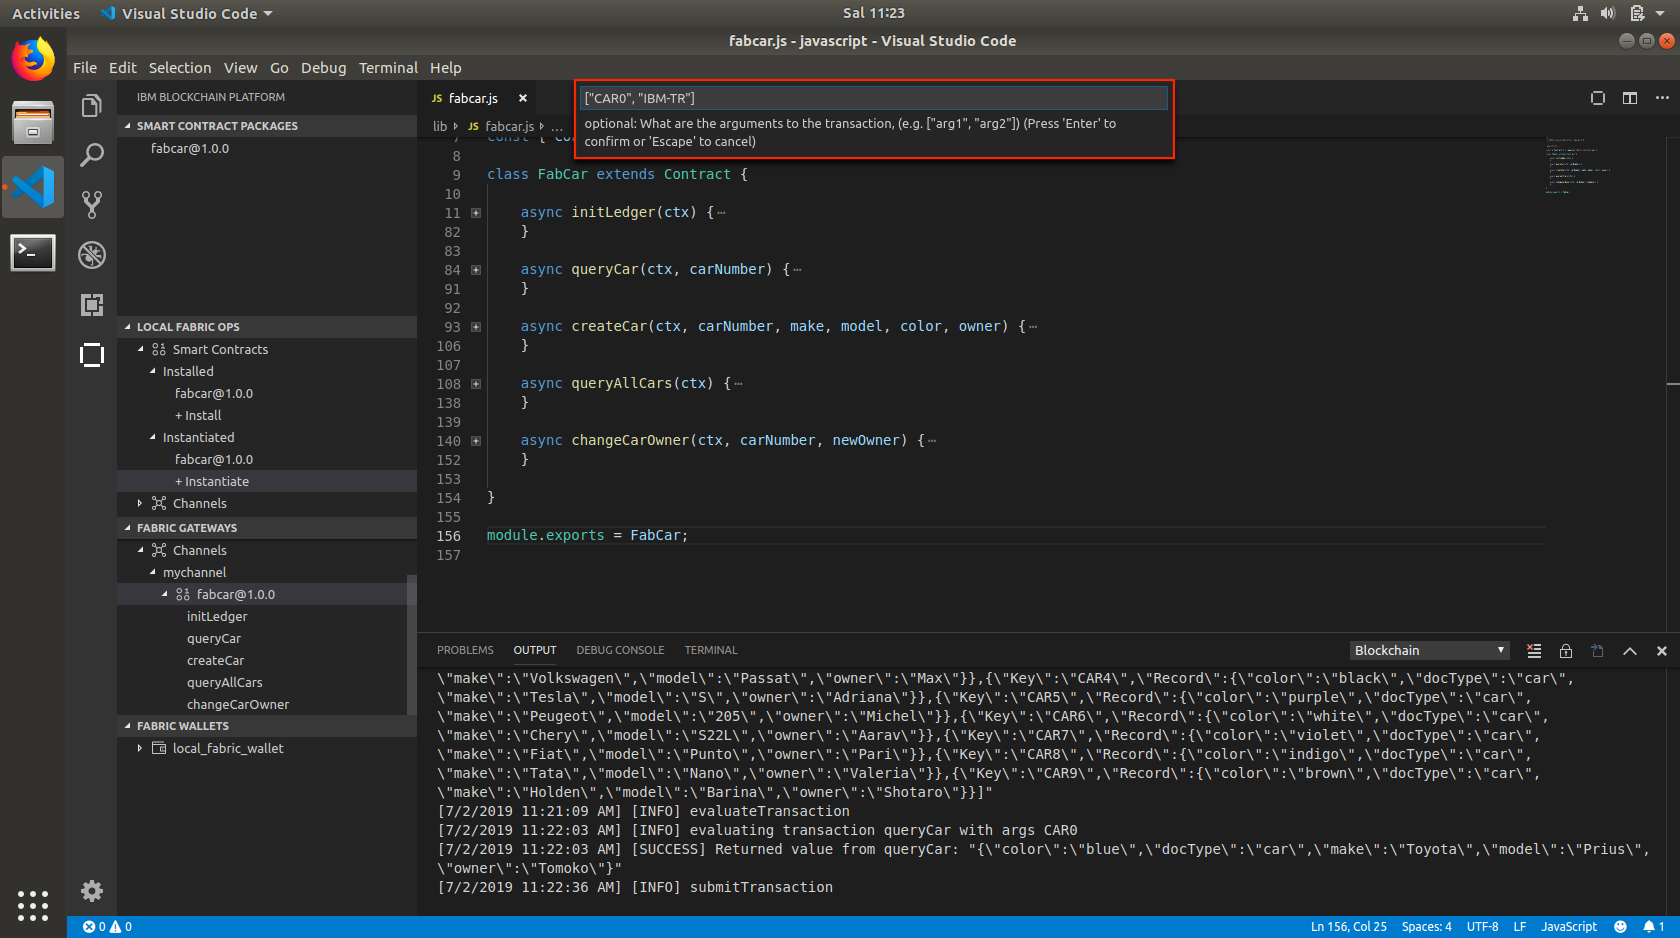Click the transaction arguments input field
This screenshot has width=1680, height=938.
coord(874,98)
